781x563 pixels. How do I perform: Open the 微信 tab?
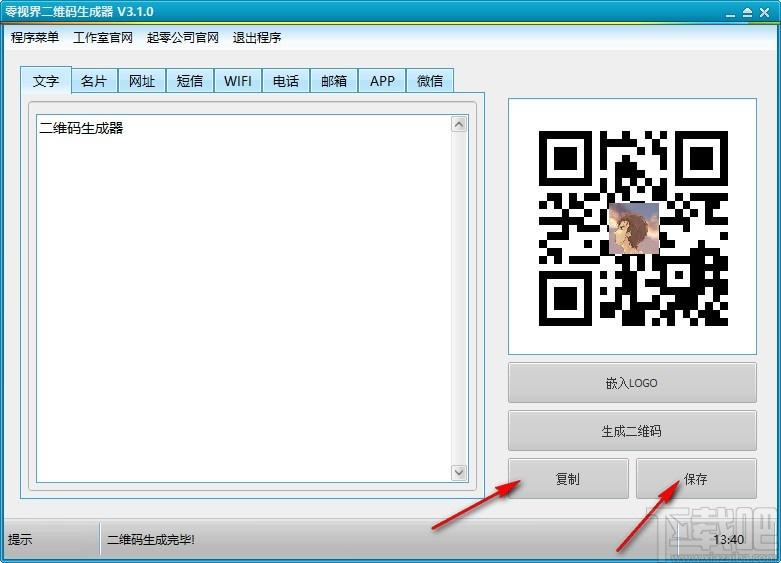click(430, 81)
